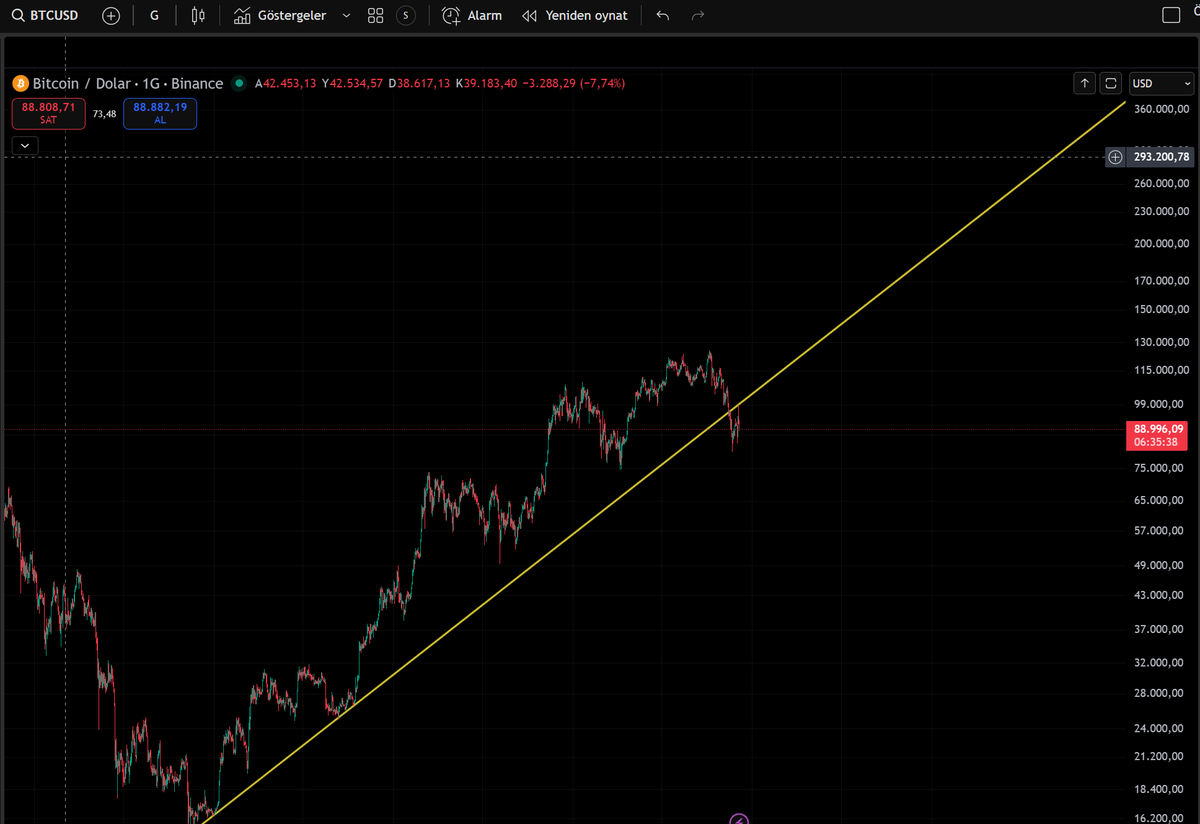The width and height of the screenshot is (1200, 824).
Task: Open the USD currency dropdown
Action: tap(1161, 83)
